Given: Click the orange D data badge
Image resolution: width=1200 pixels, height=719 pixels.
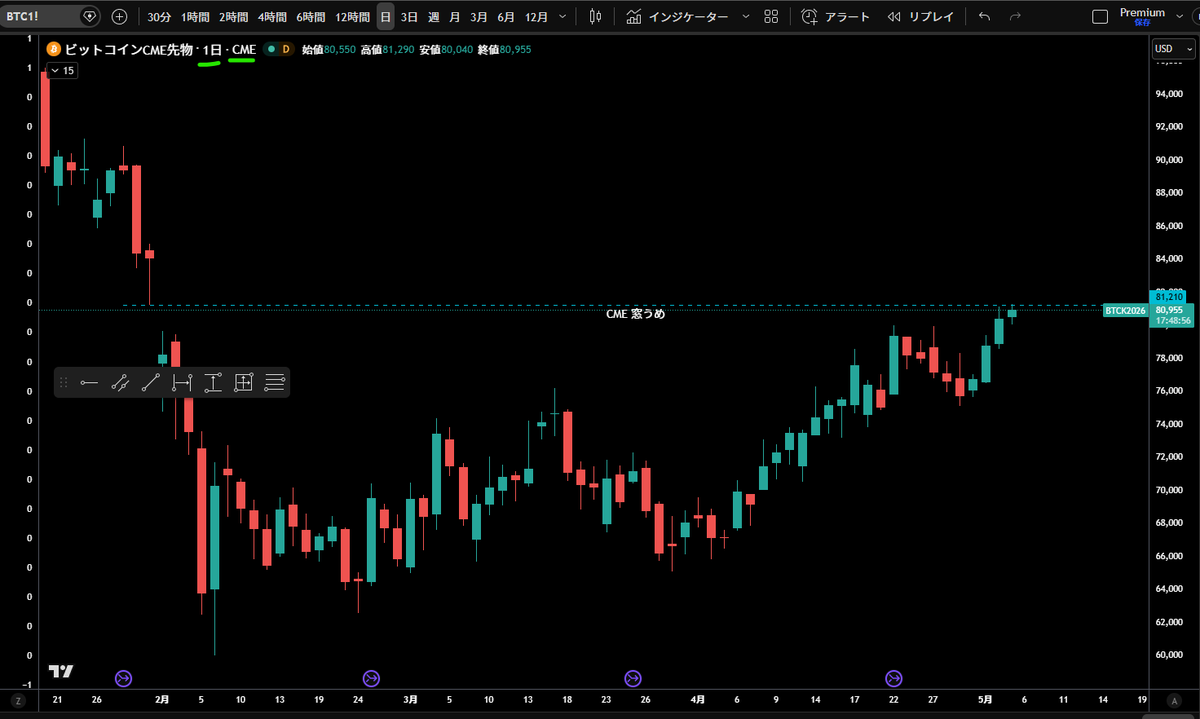Looking at the screenshot, I should [x=286, y=49].
